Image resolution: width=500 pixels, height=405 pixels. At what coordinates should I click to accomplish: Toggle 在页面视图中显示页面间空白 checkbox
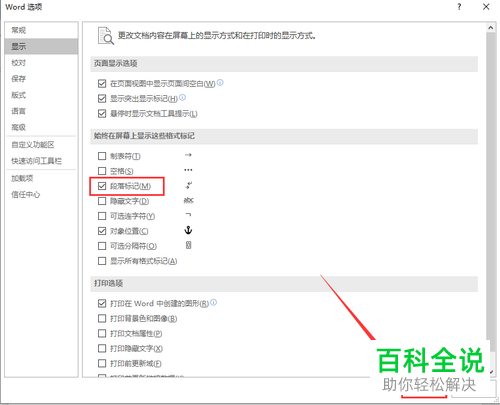(x=102, y=84)
